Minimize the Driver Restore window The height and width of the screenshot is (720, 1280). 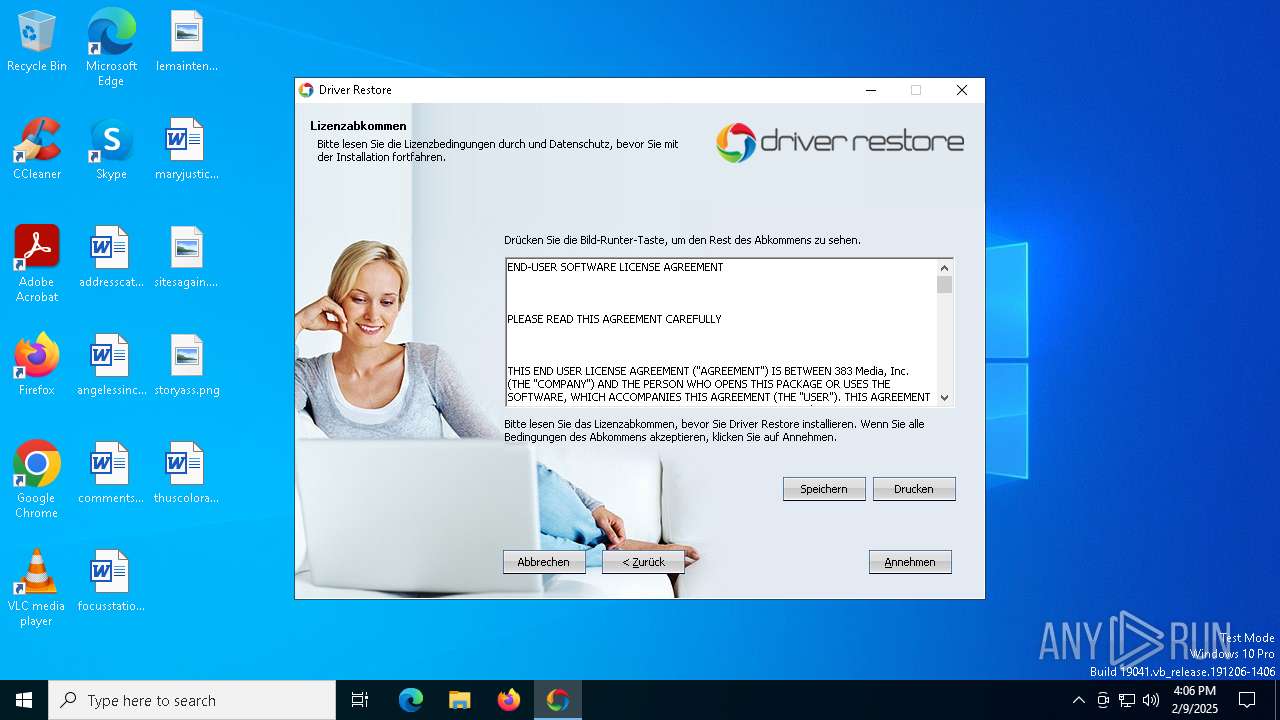pos(871,90)
